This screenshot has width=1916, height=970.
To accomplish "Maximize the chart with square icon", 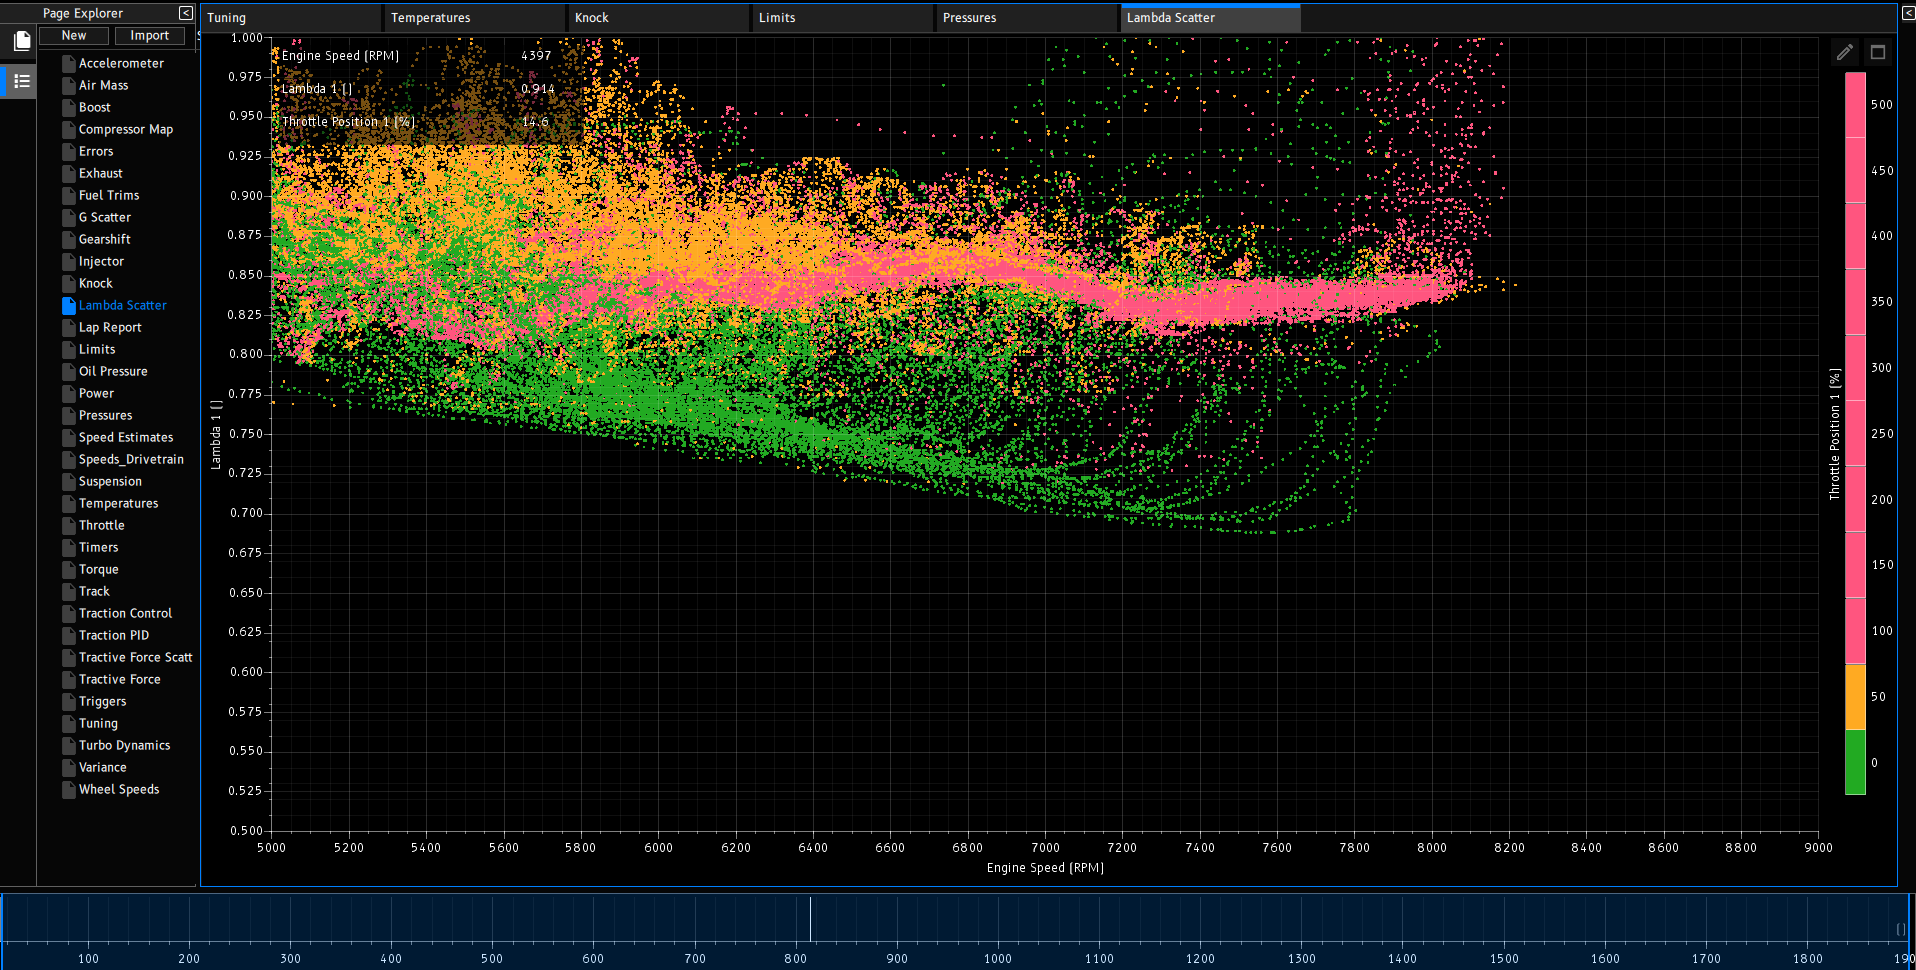I will pos(1878,52).
